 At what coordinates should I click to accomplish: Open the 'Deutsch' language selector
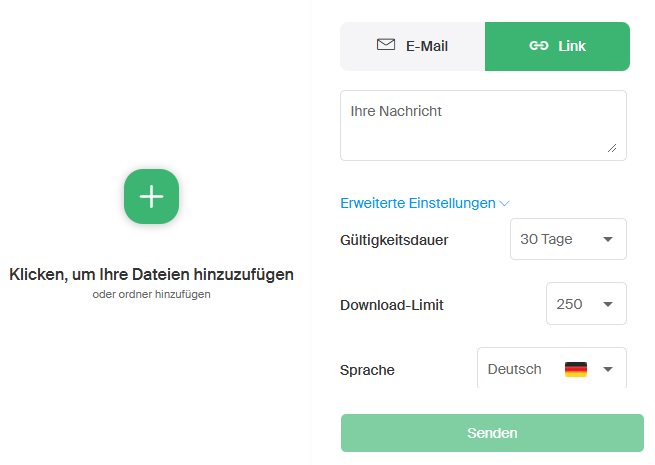click(x=551, y=369)
